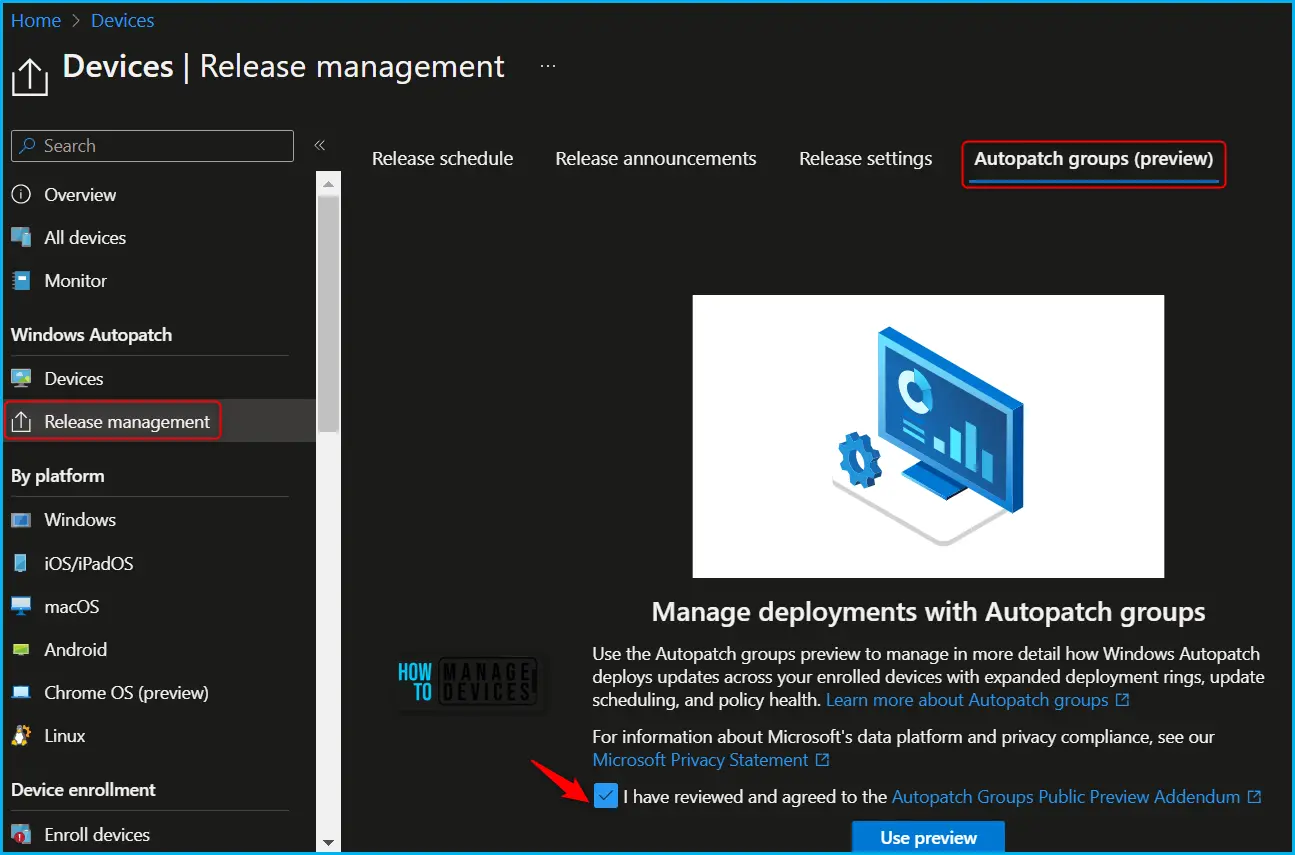Click the large Release management header icon
The width and height of the screenshot is (1295, 855).
tap(30, 76)
